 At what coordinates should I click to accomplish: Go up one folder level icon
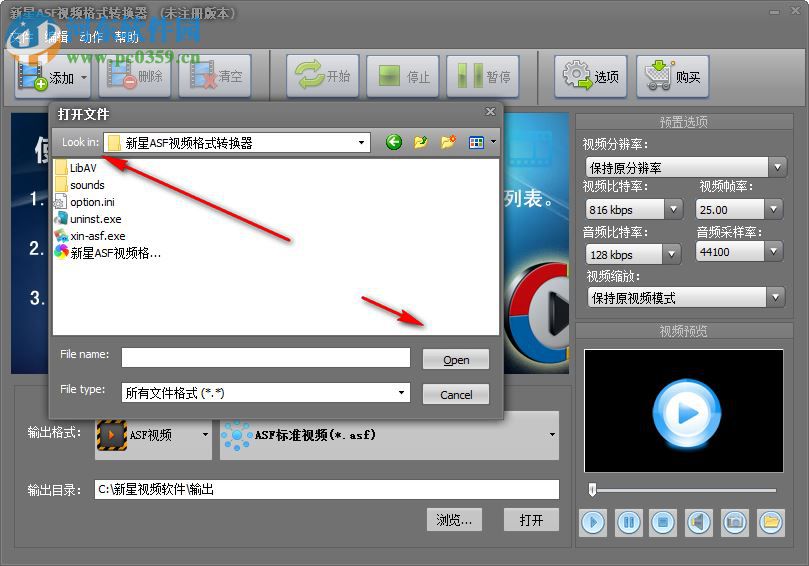421,142
